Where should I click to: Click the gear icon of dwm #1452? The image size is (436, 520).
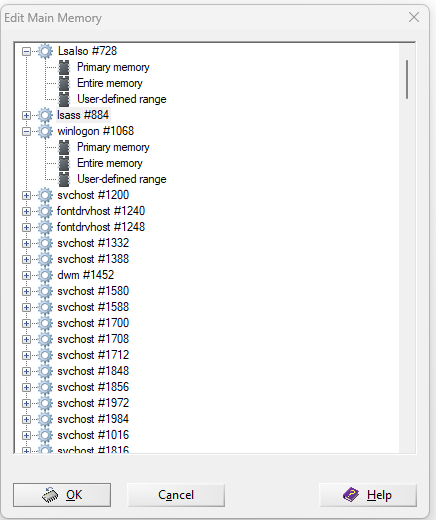pos(45,275)
